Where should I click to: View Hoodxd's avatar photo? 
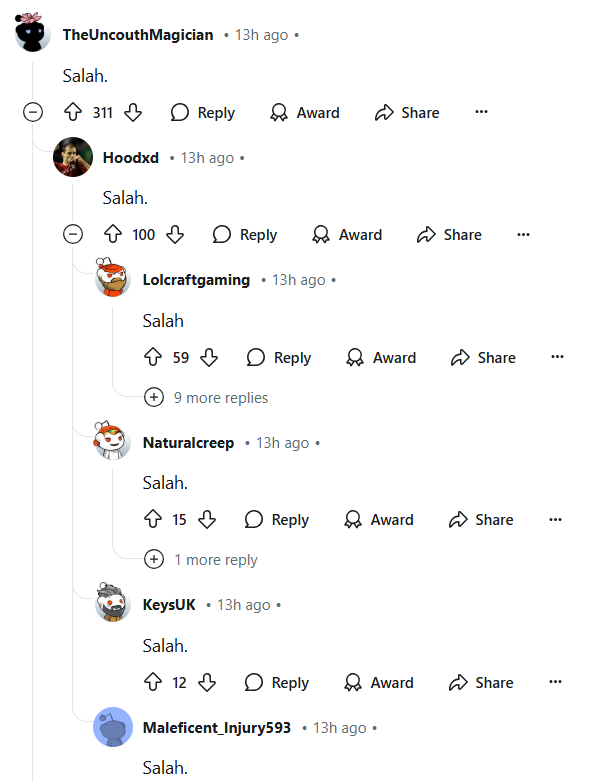click(x=73, y=157)
